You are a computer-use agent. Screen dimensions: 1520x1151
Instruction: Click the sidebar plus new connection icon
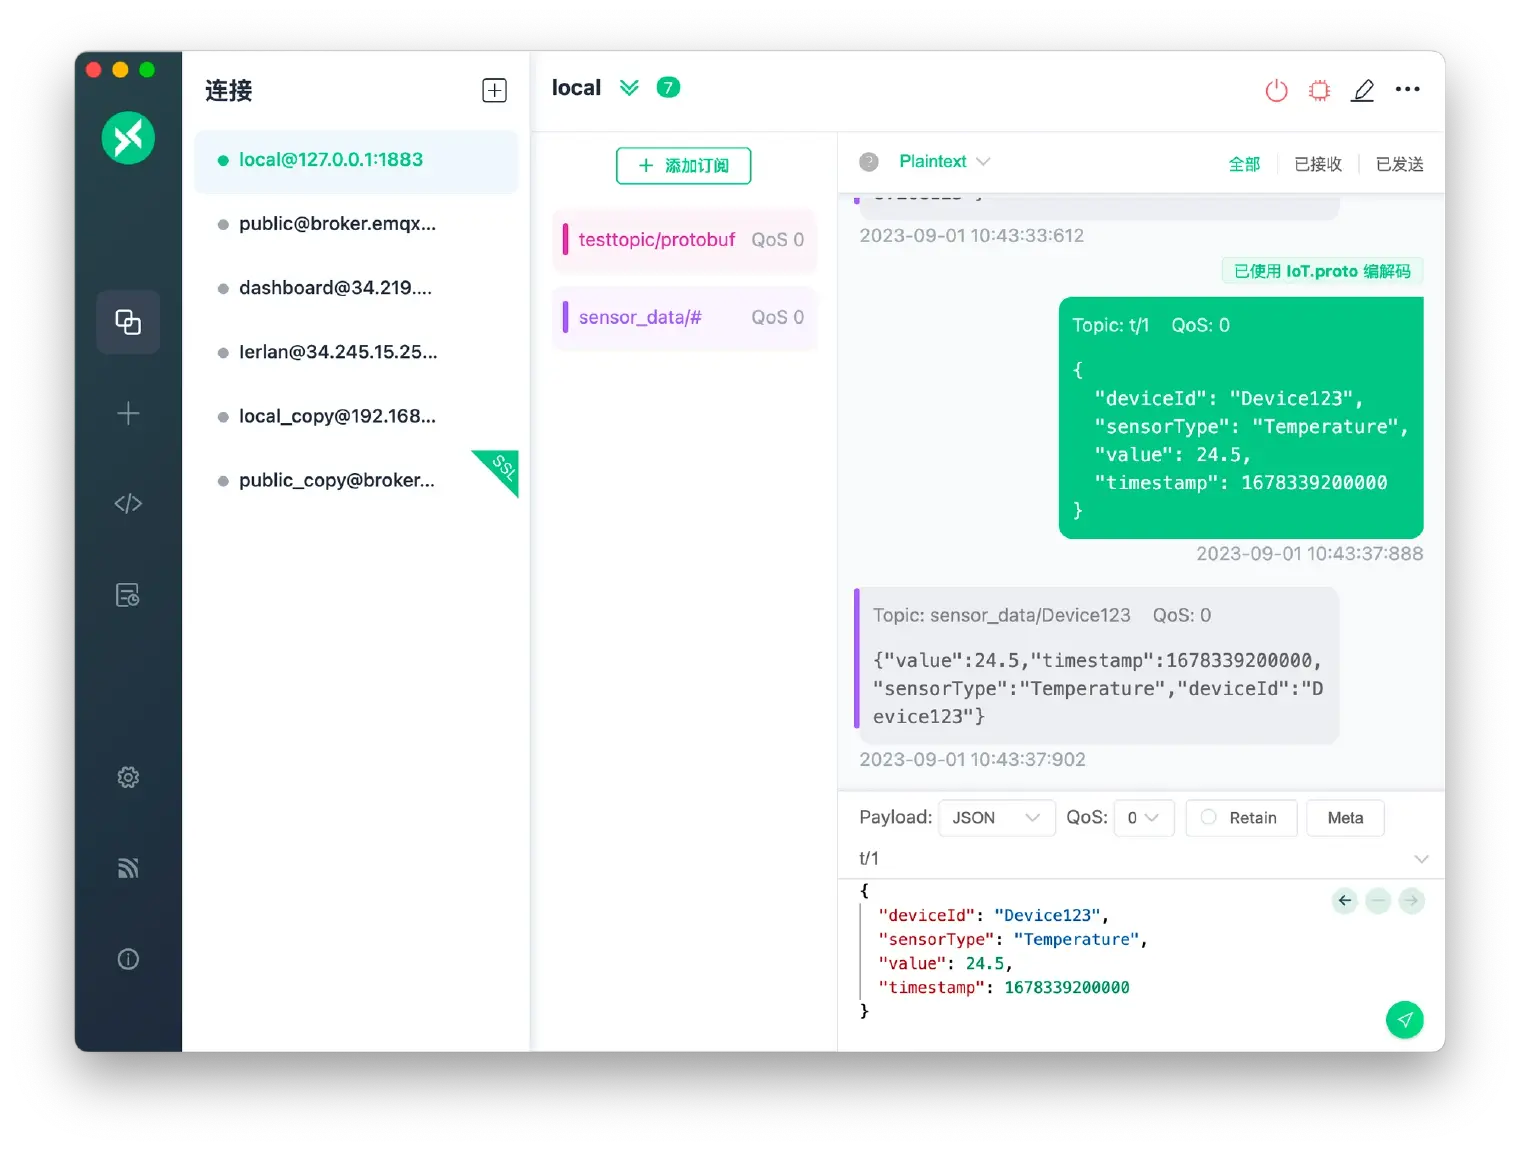(128, 413)
